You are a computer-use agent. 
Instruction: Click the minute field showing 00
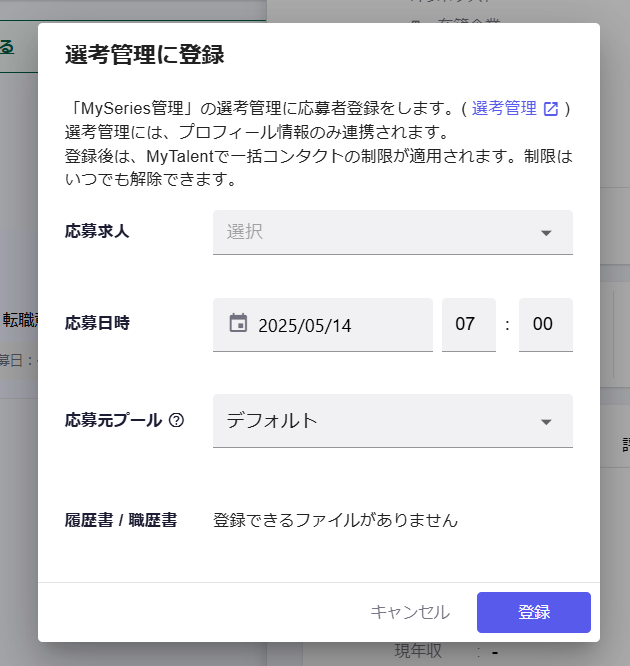(x=545, y=325)
